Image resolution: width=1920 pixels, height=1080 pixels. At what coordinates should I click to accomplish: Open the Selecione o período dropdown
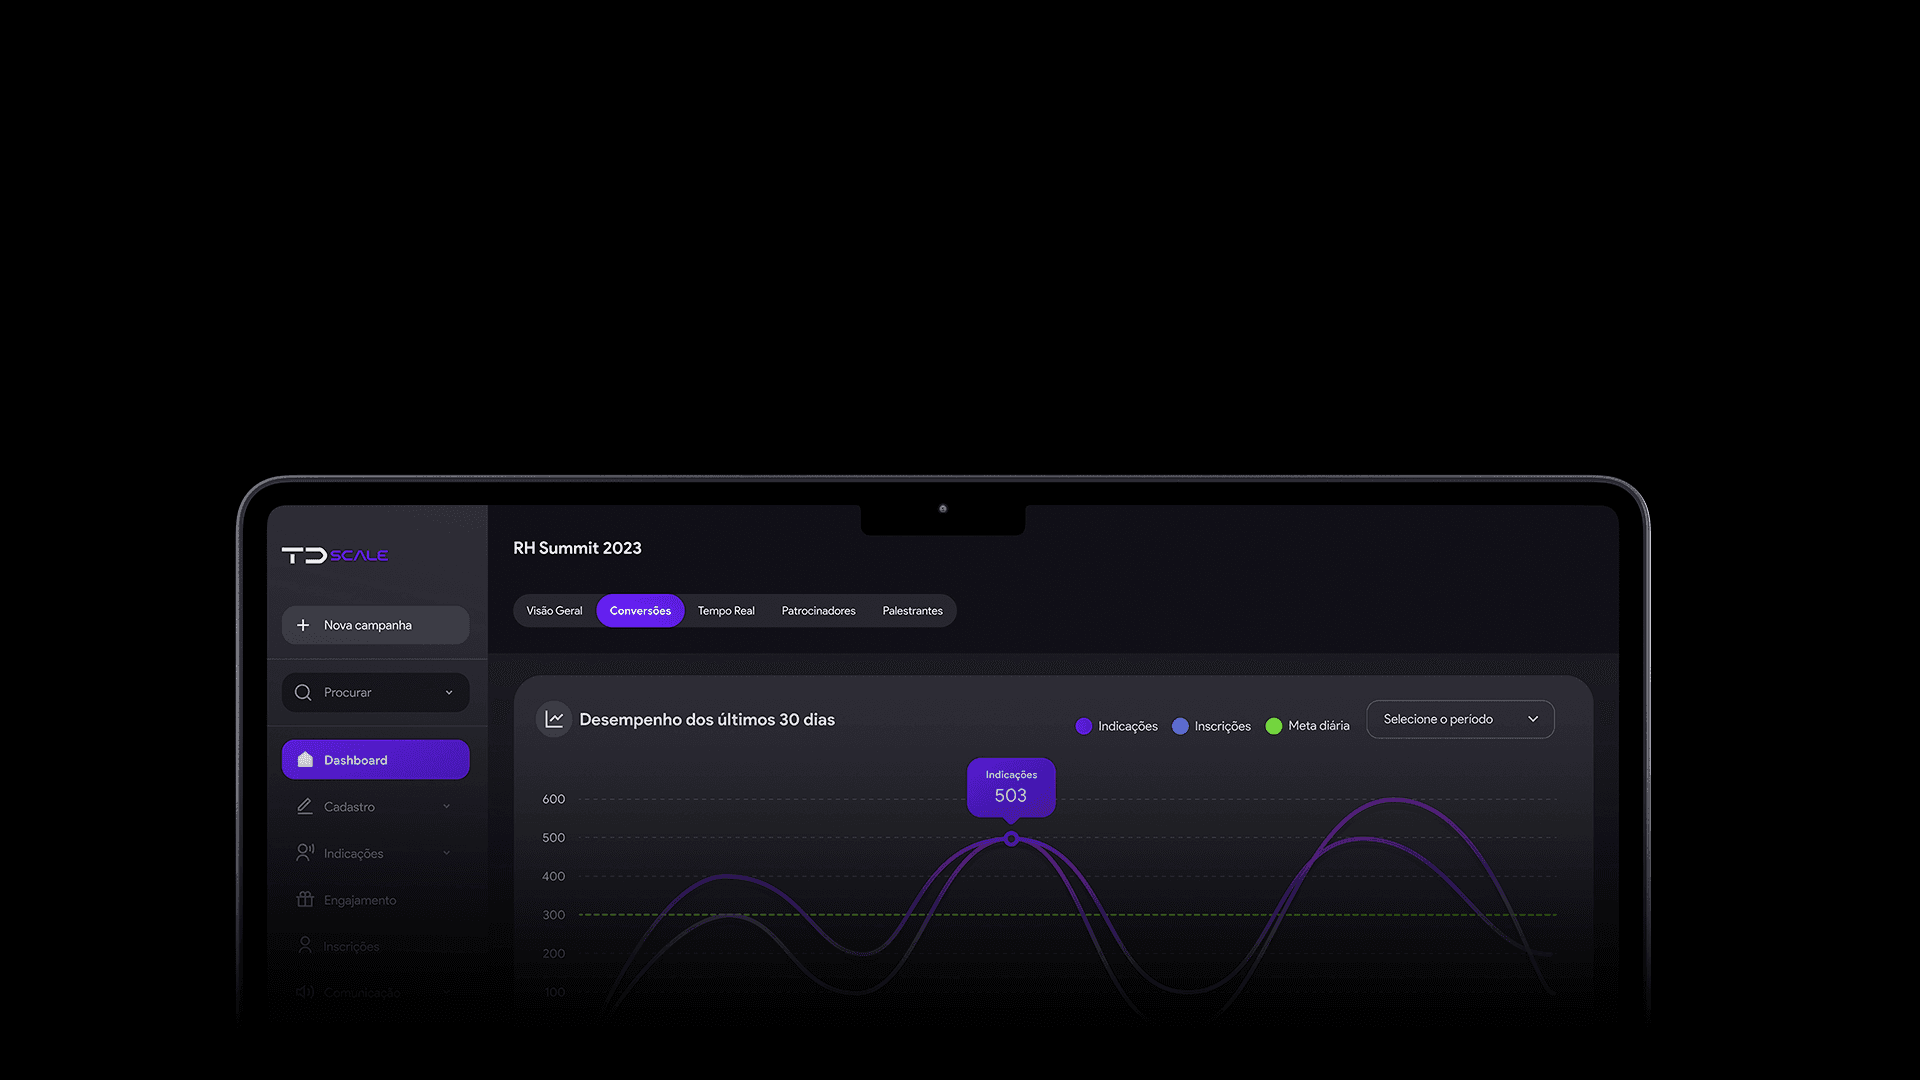click(1459, 719)
